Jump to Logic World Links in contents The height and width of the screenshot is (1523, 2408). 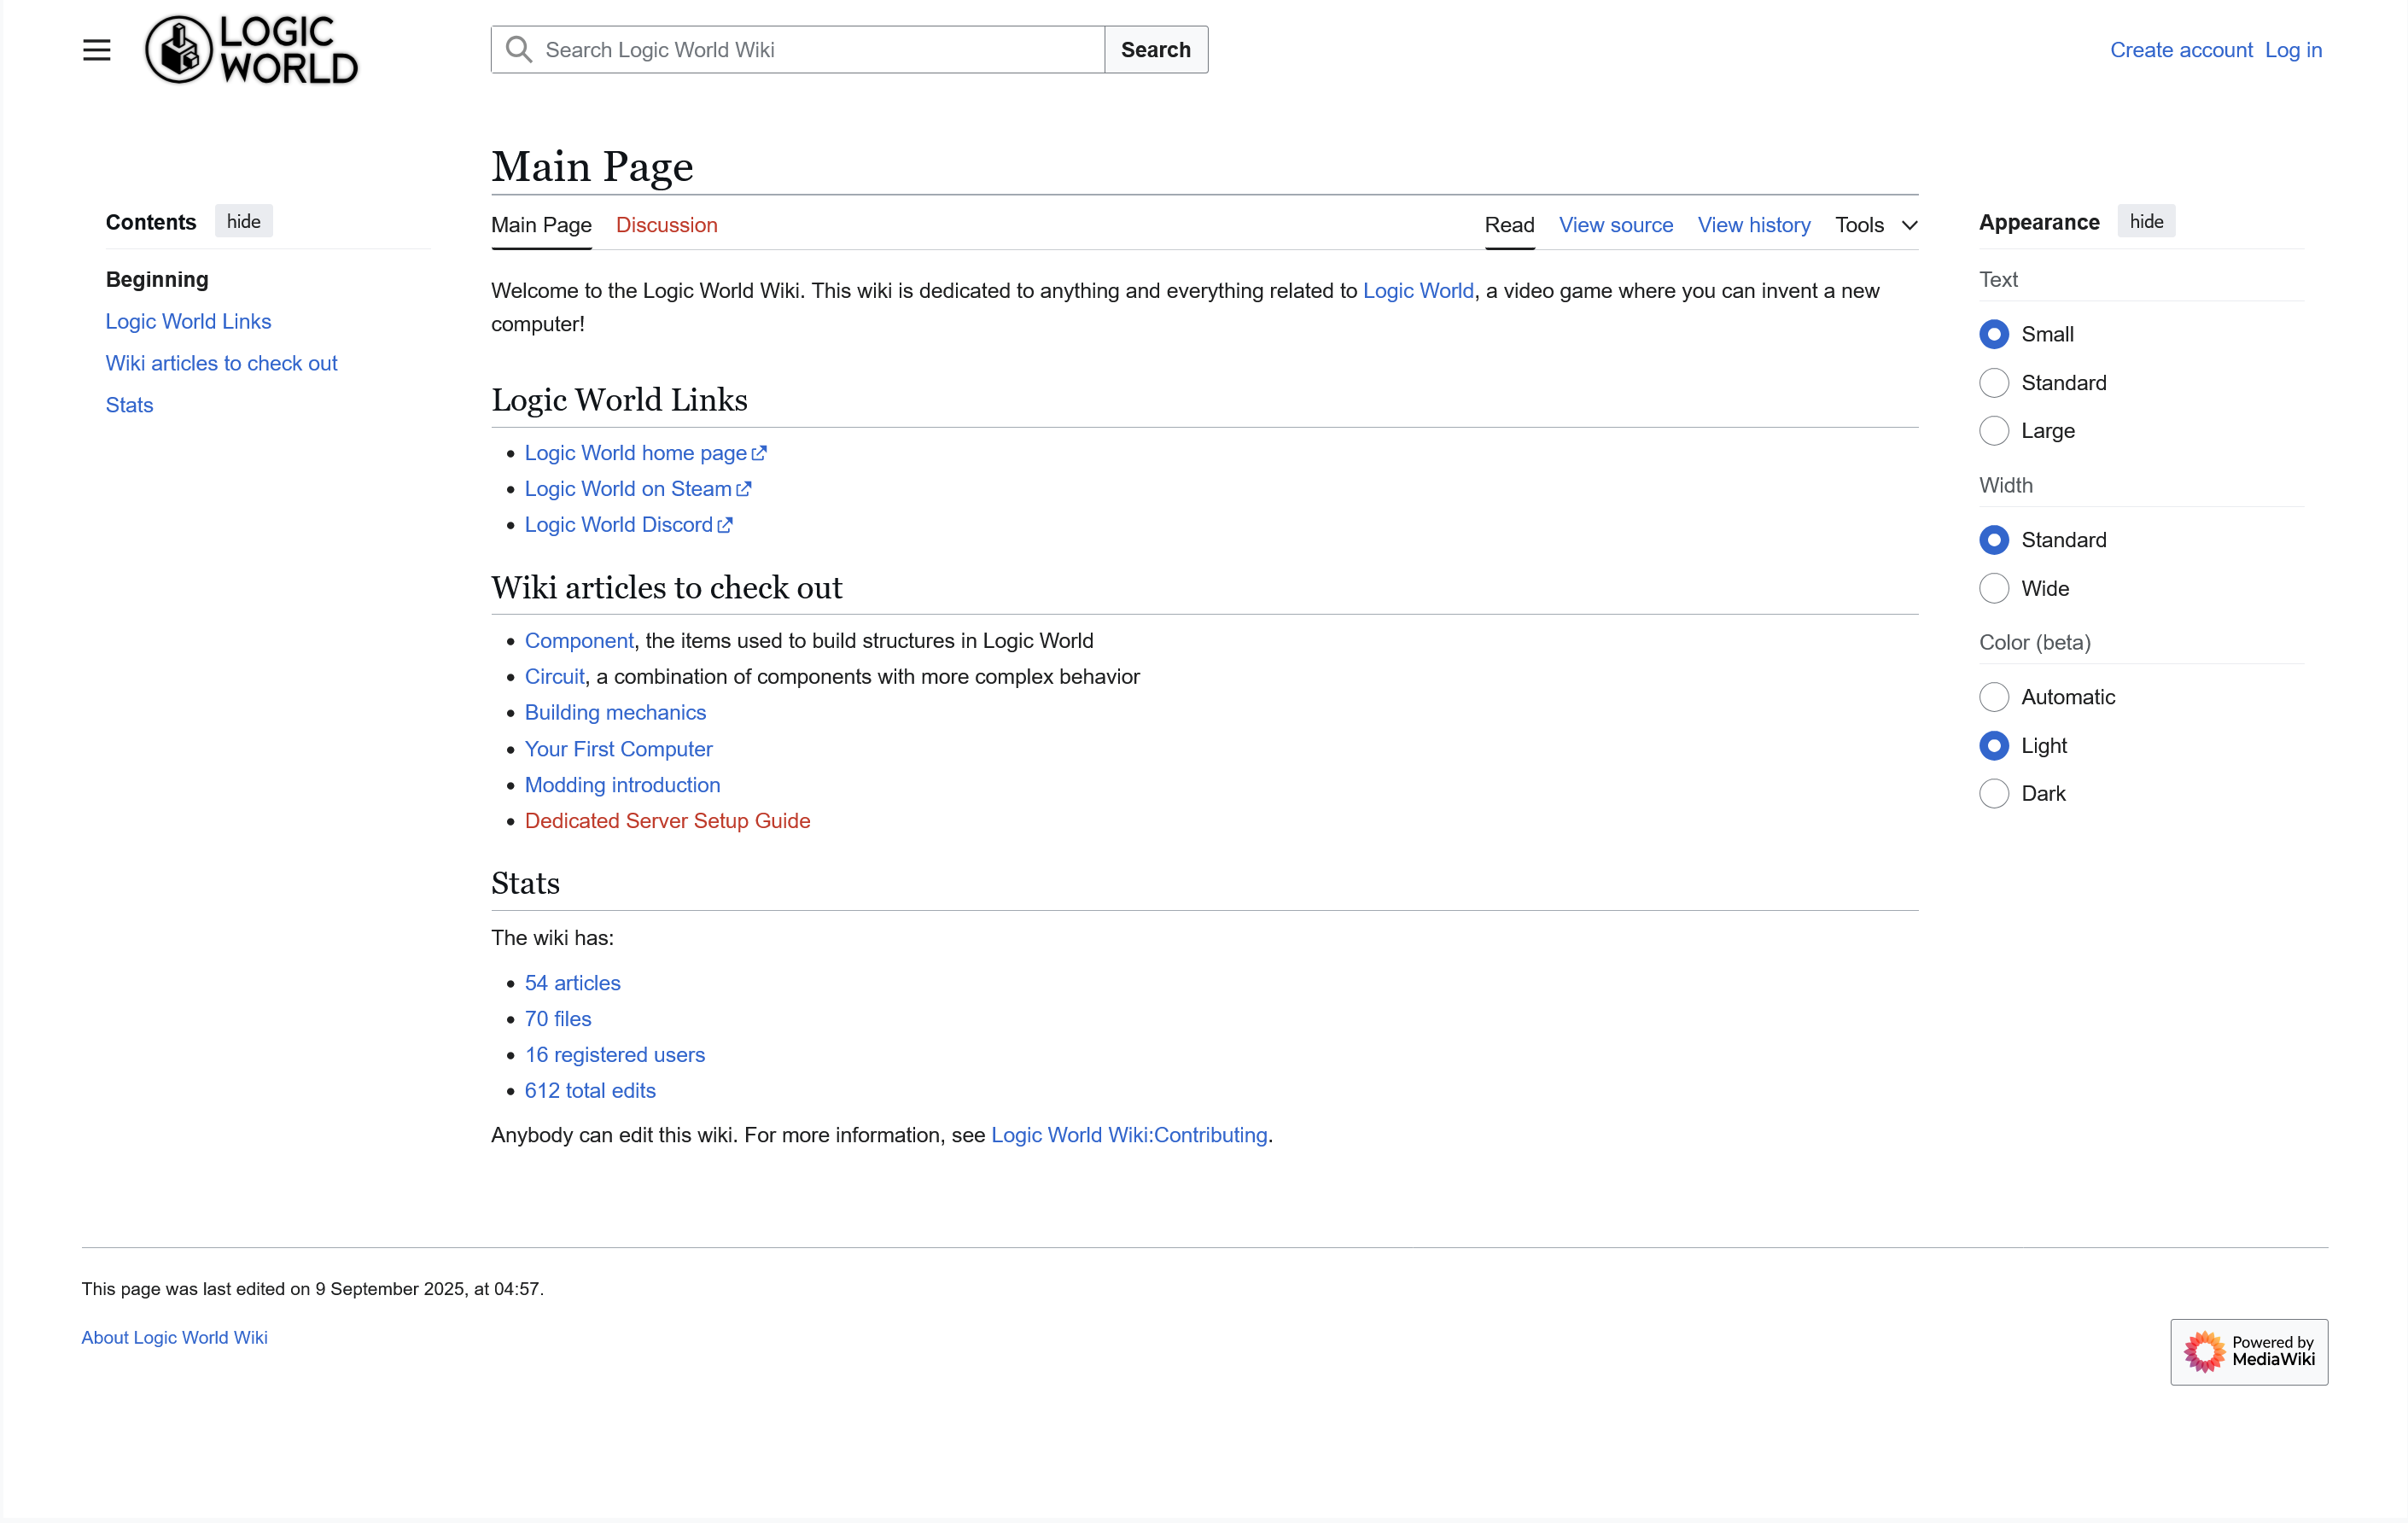click(188, 321)
